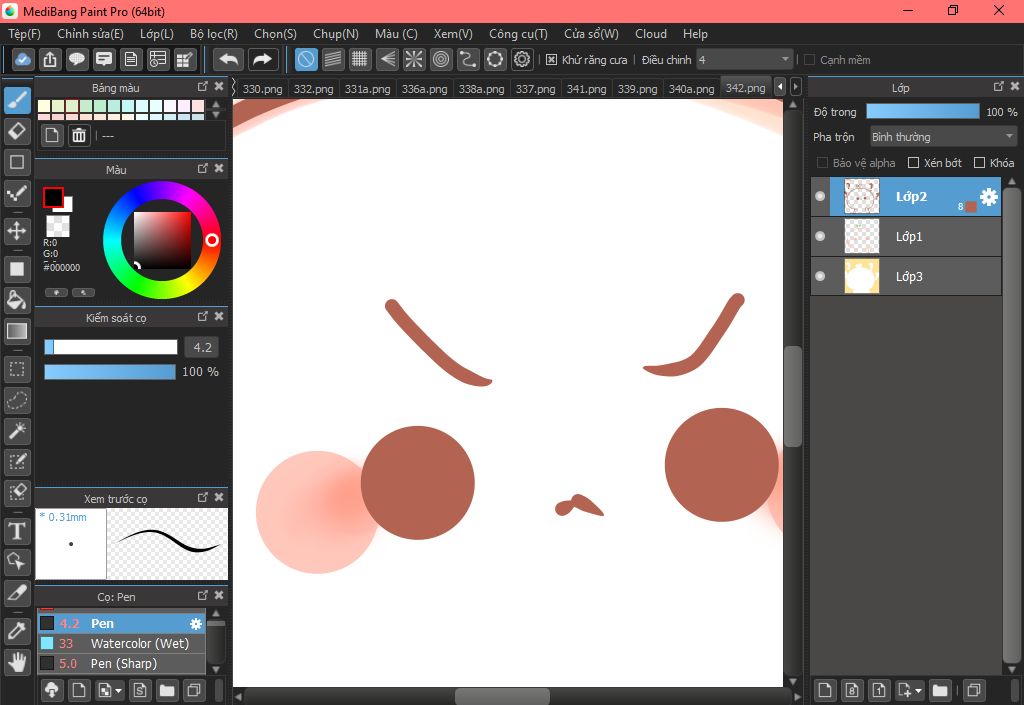Select the Lớp1 layer row
This screenshot has height=705, width=1024.
906,236
